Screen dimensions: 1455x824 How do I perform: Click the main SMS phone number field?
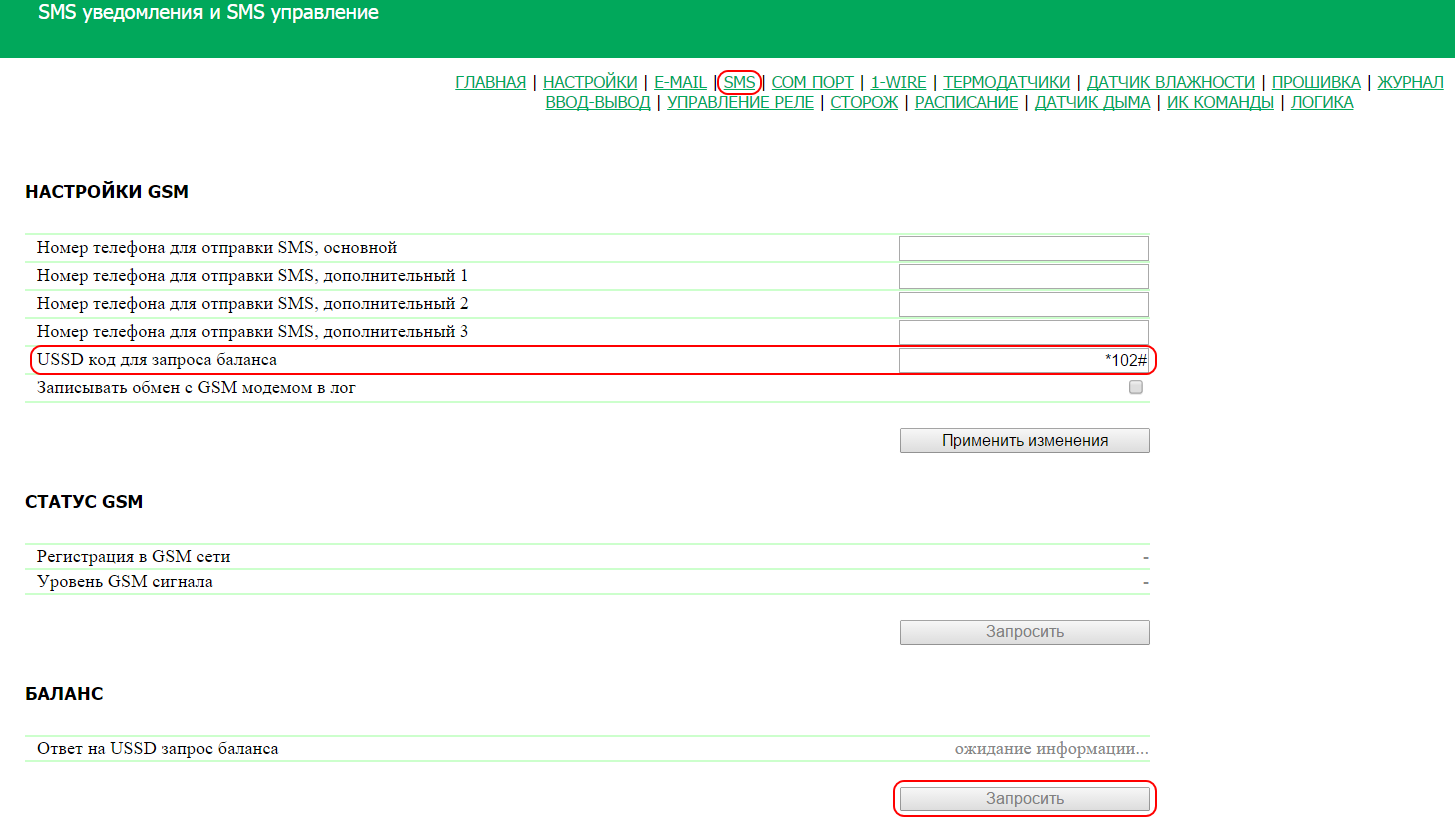point(1023,248)
